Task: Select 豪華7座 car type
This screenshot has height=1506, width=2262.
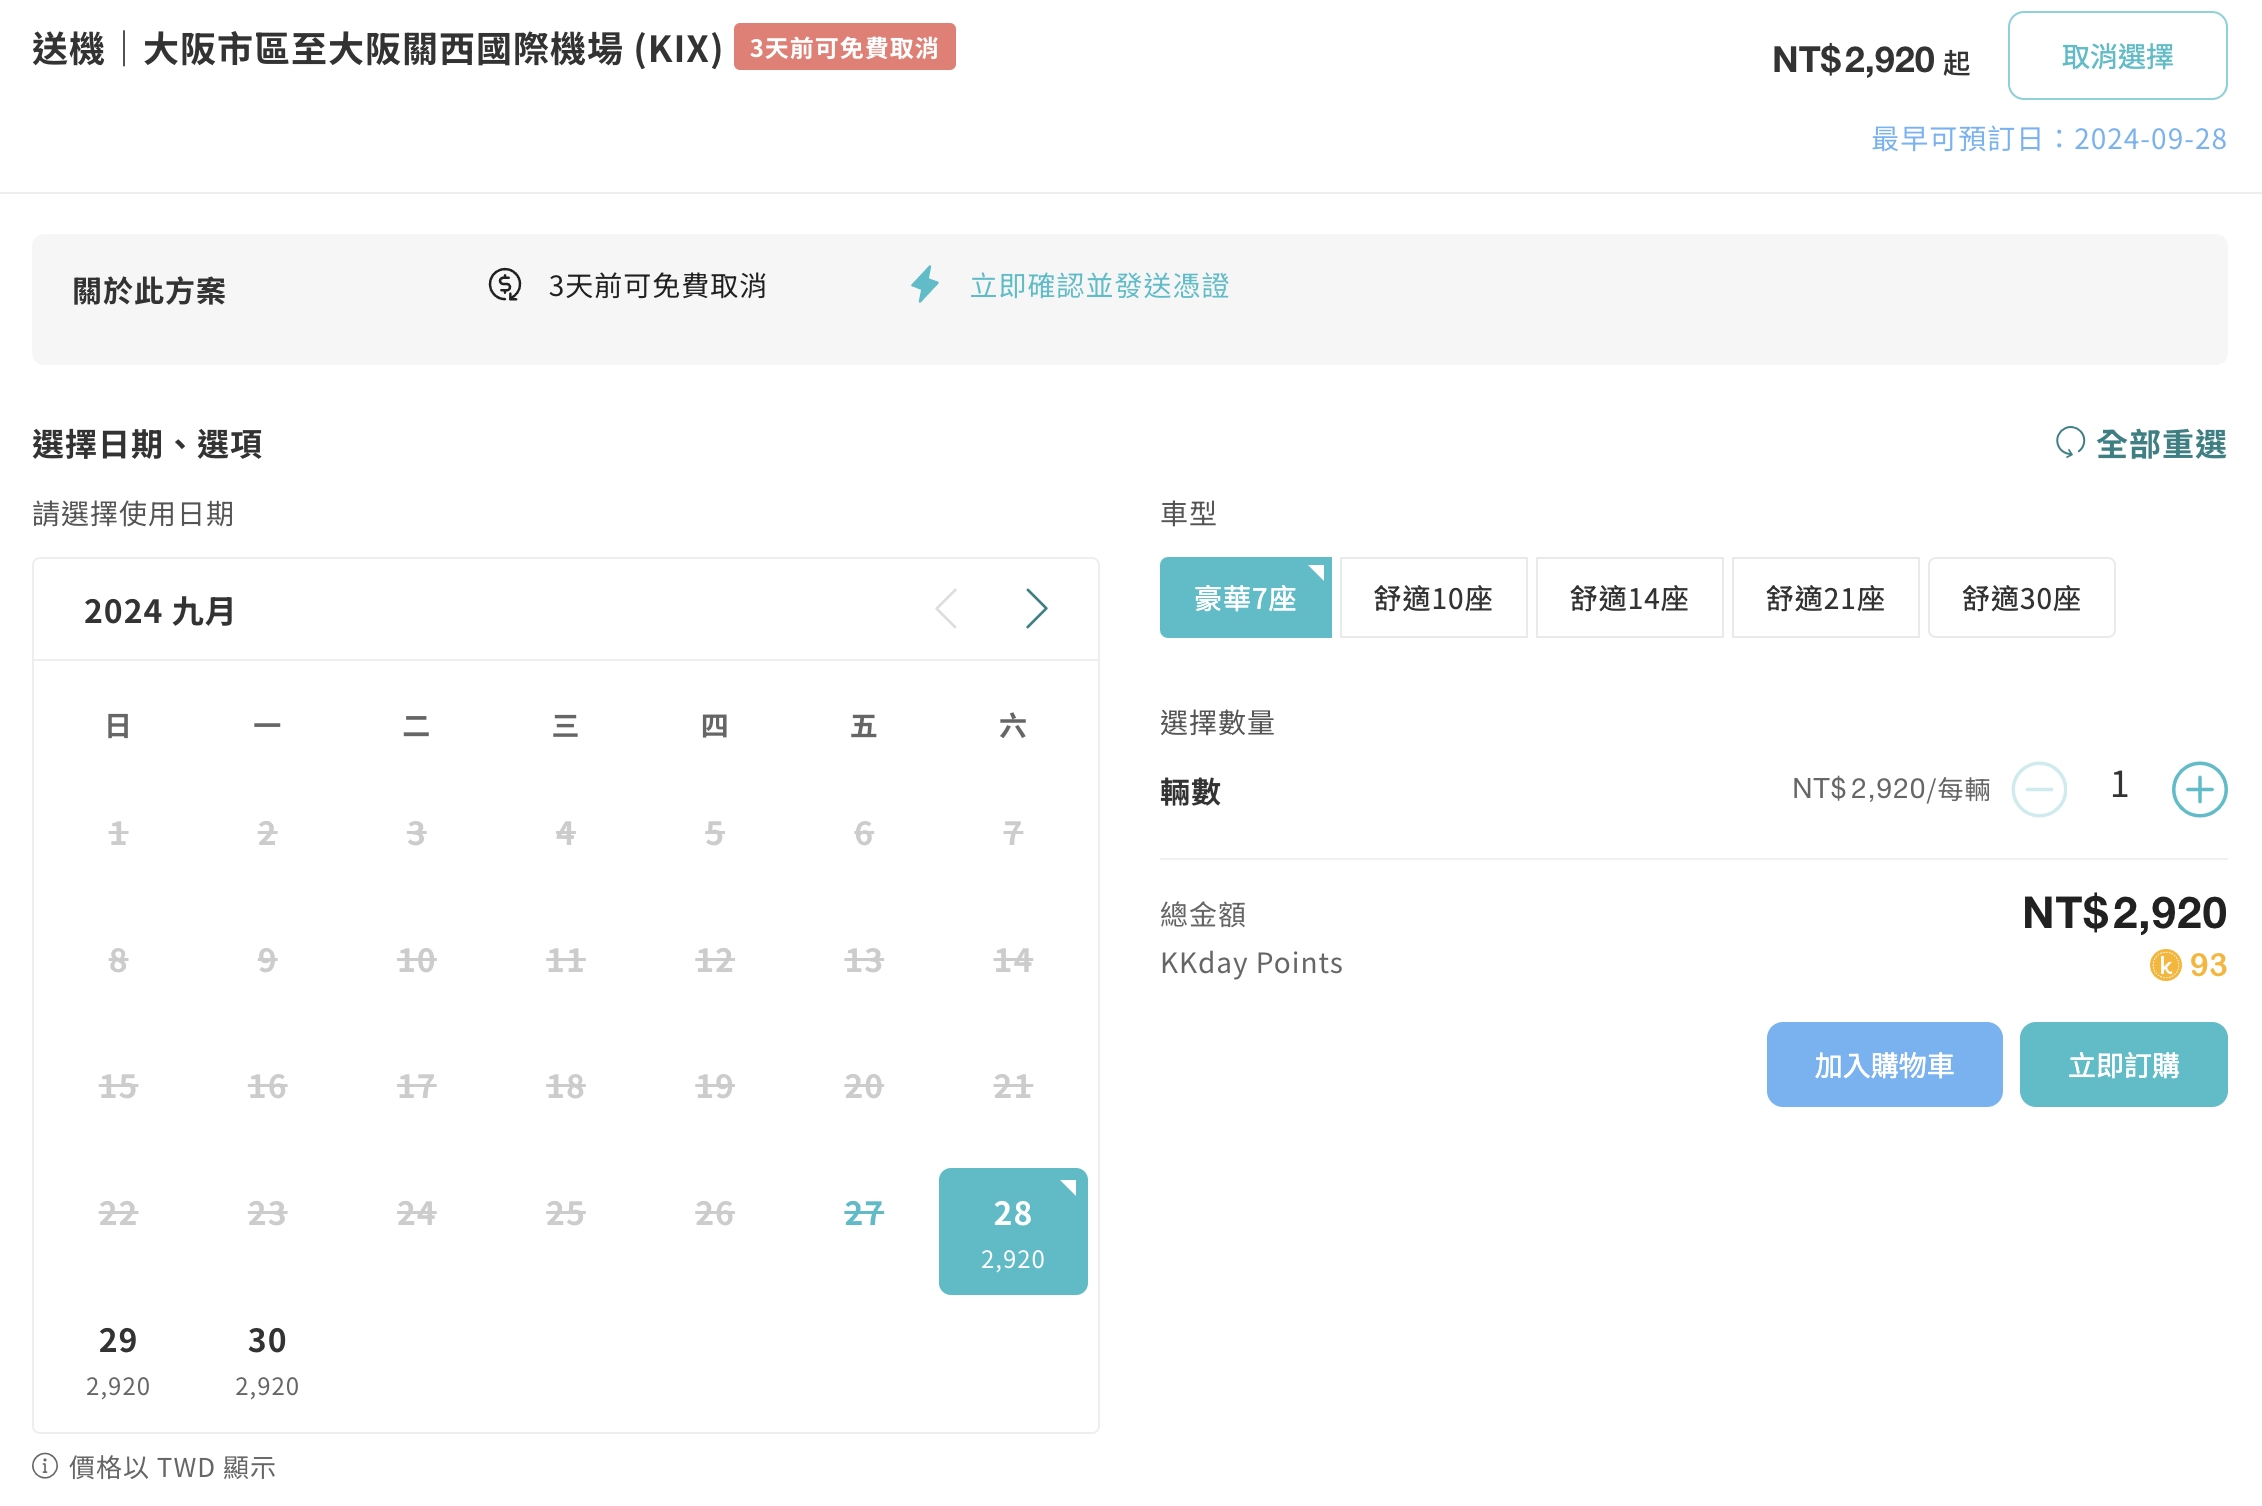Action: [1245, 597]
